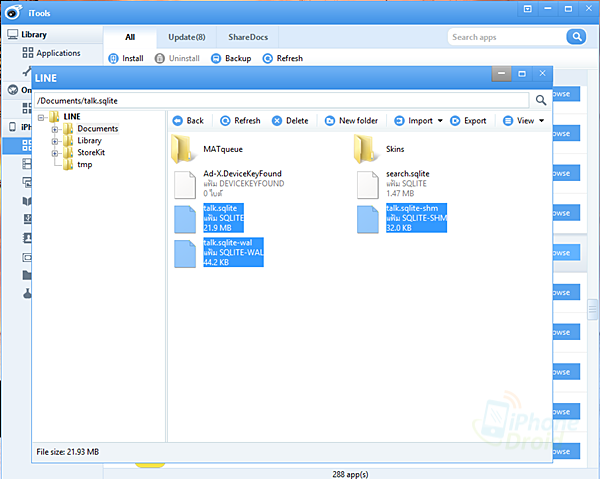
Task: Click the blue search button in iTools
Action: [x=576, y=37]
